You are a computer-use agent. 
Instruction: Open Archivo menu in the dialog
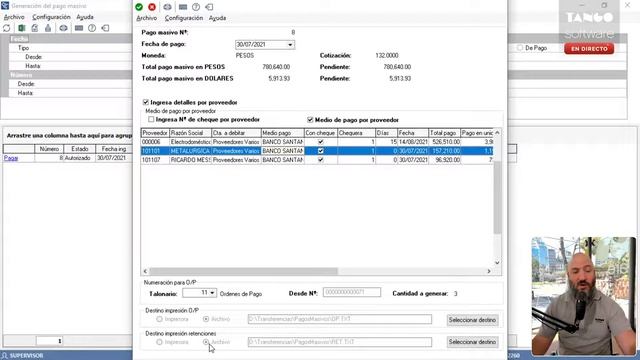tap(147, 18)
